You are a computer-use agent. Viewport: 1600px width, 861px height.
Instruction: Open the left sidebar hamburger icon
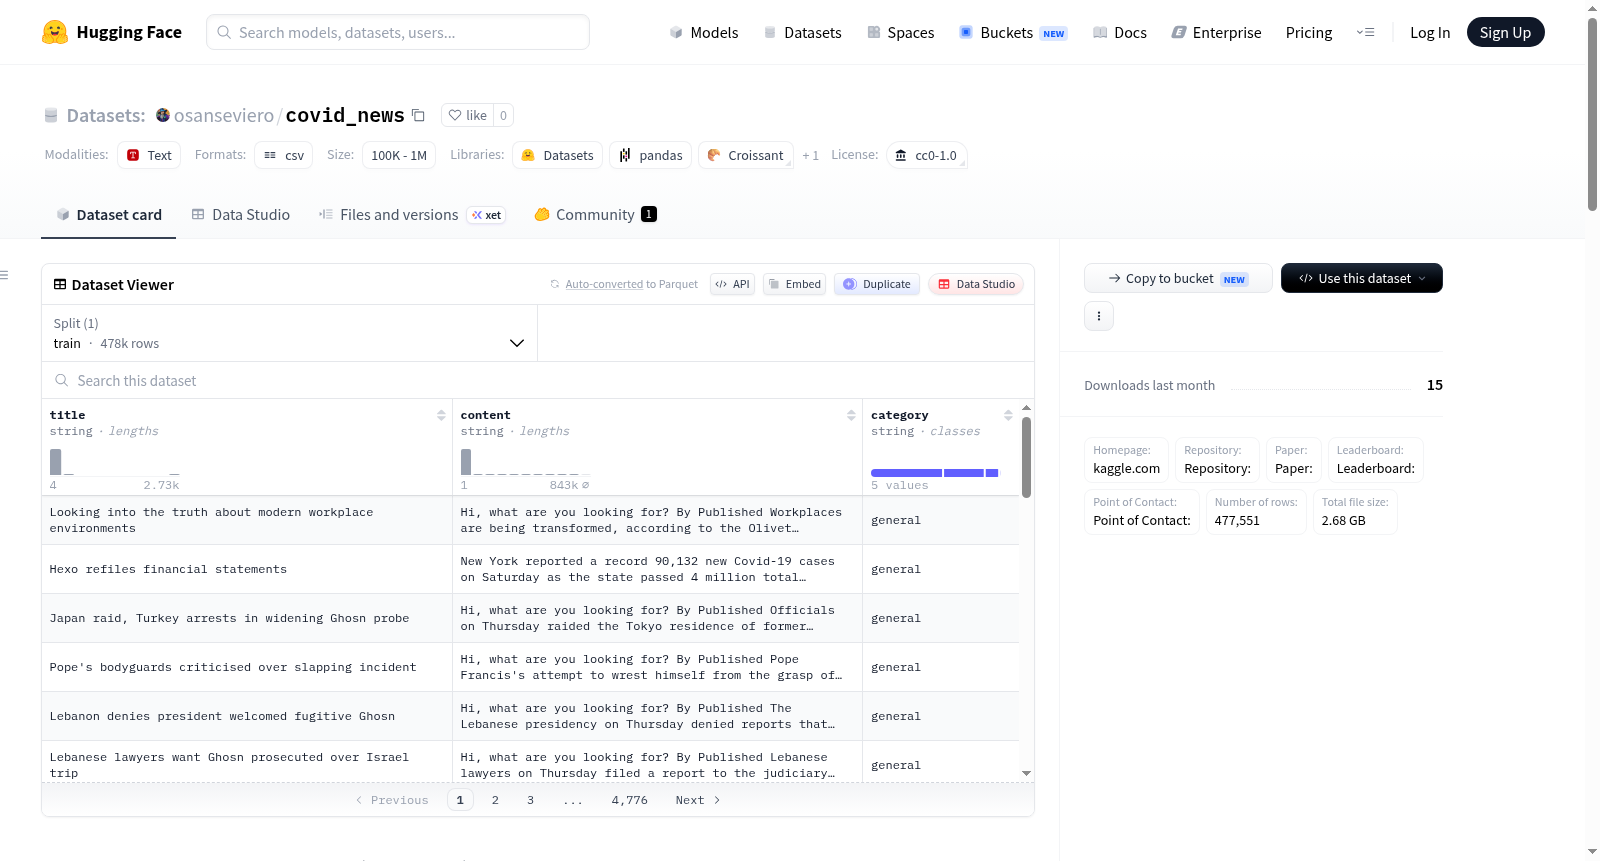point(4,275)
